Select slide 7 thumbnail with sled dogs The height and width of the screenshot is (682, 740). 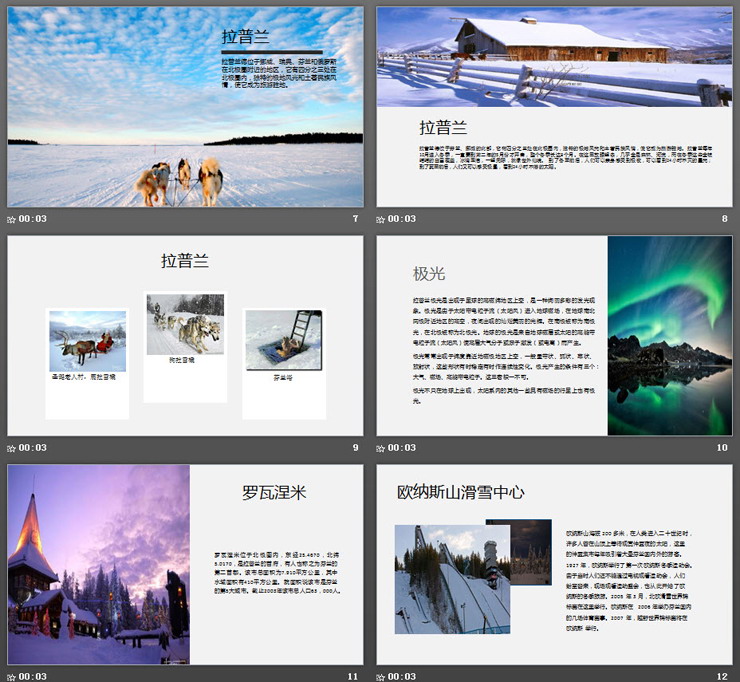tap(185, 107)
